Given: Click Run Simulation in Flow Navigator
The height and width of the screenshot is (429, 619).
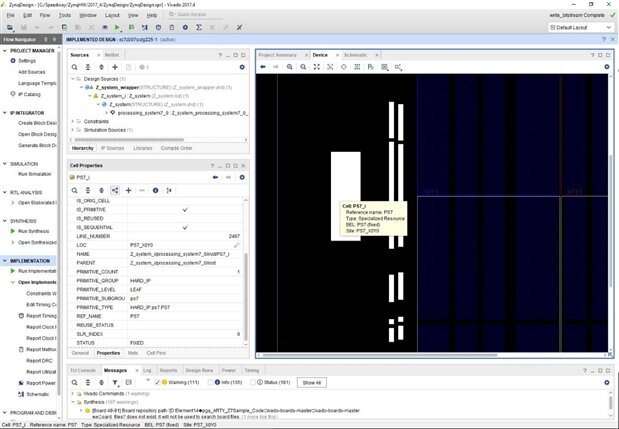Looking at the screenshot, I should tap(34, 174).
